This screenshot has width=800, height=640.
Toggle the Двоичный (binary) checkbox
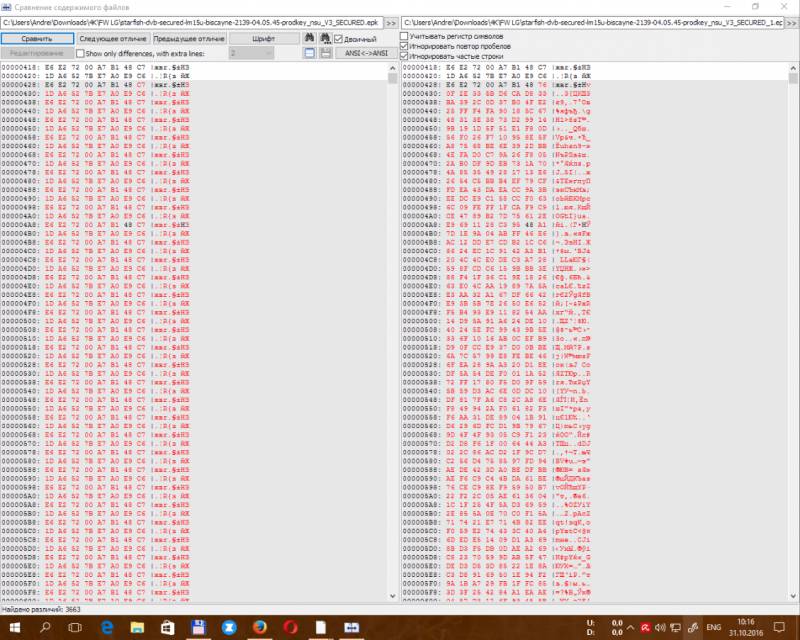[338, 38]
